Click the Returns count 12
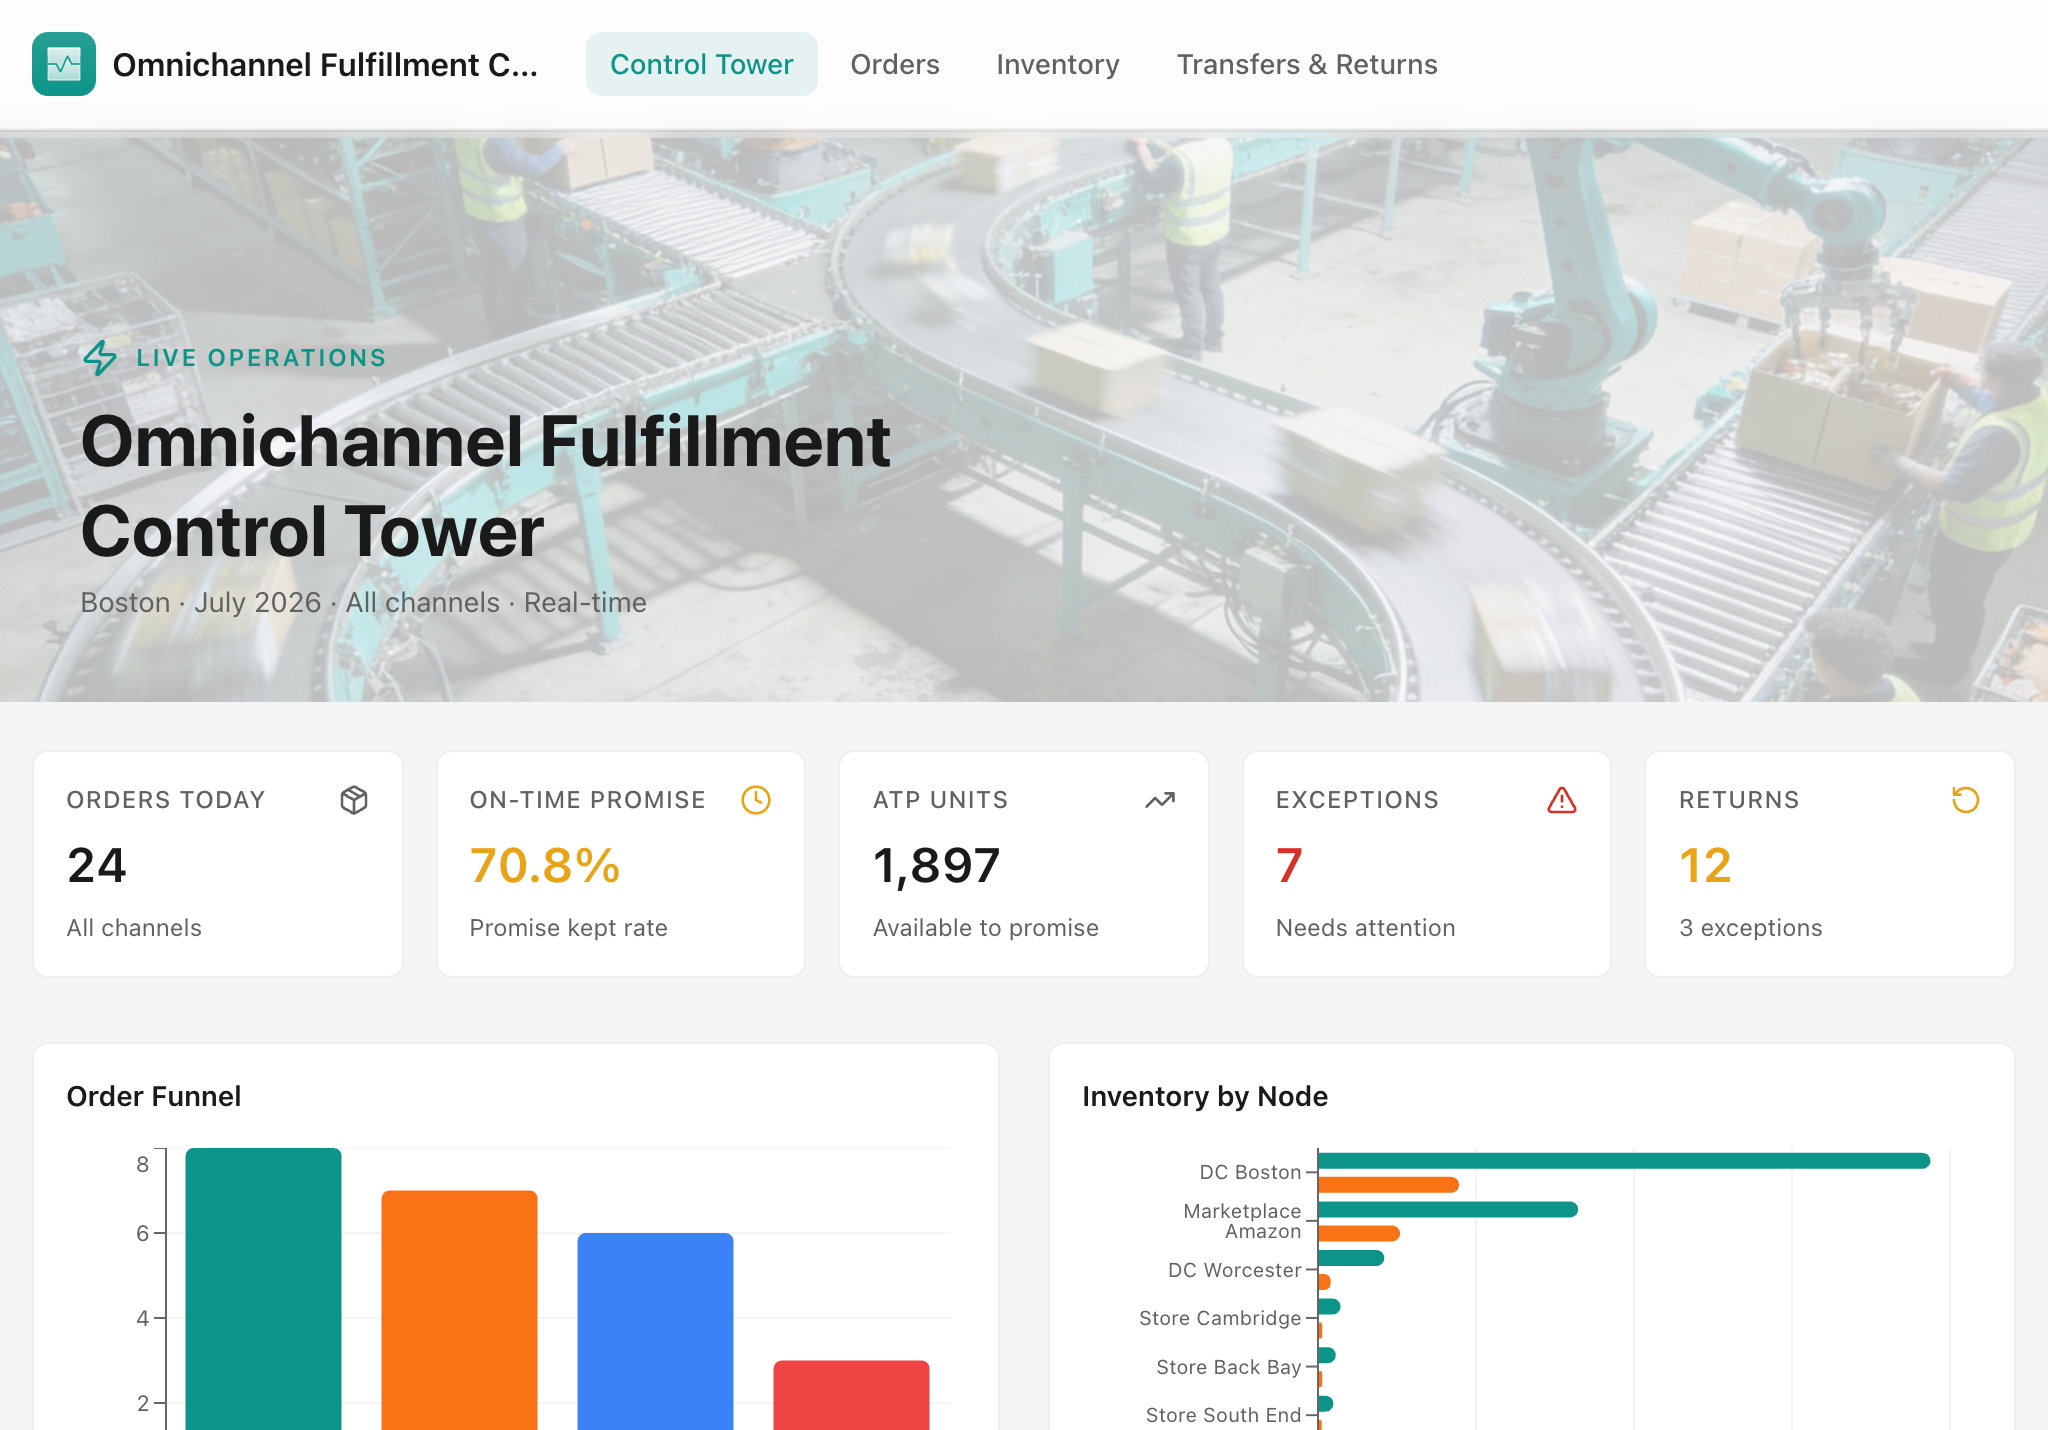Image resolution: width=2048 pixels, height=1430 pixels. point(1705,865)
